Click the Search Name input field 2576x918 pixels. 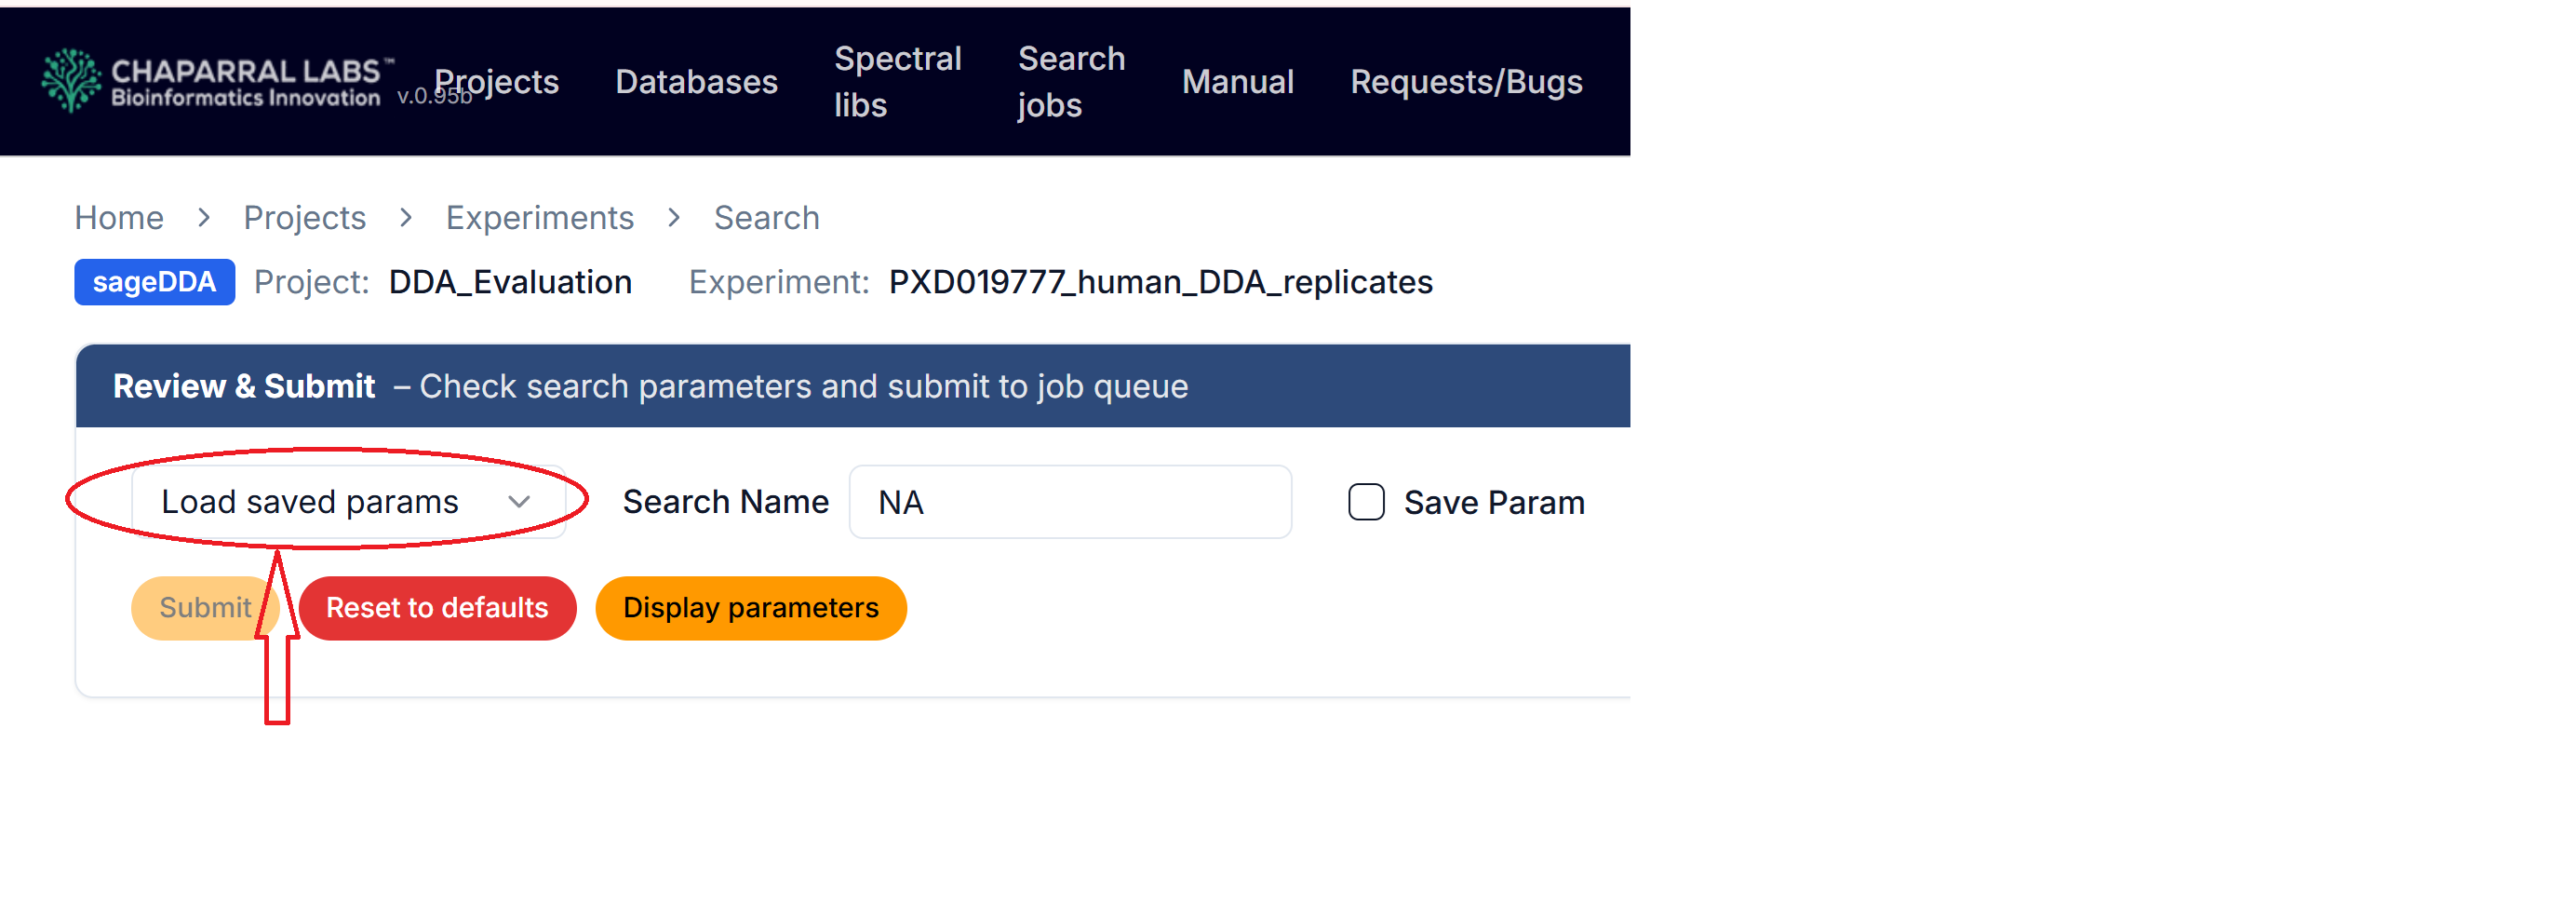[x=1069, y=502]
